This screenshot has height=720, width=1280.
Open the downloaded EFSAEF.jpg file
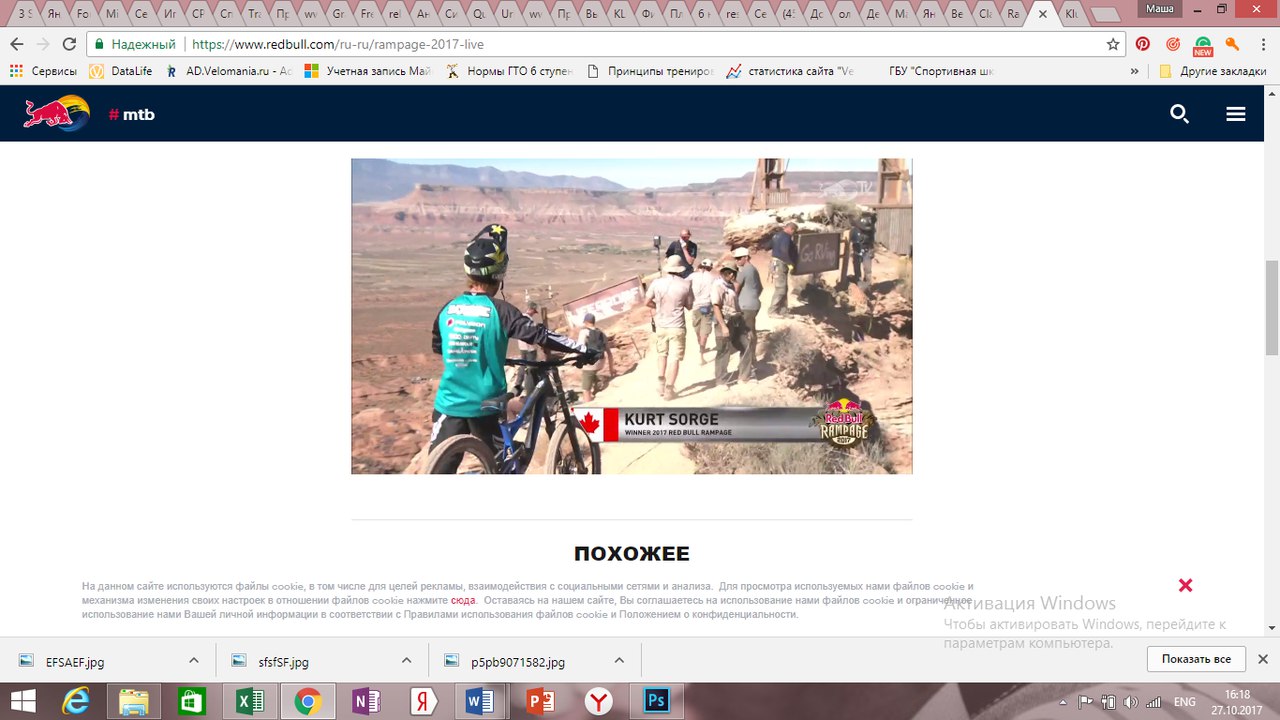point(75,661)
